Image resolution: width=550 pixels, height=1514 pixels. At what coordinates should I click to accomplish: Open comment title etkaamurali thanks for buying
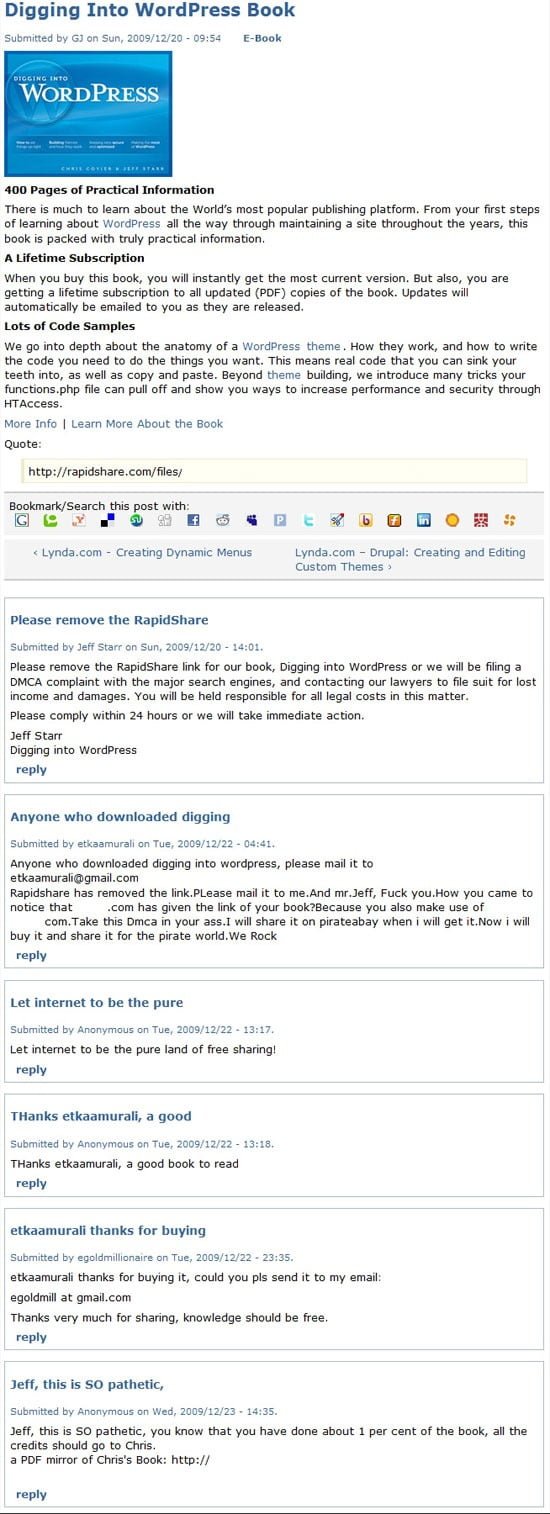(108, 1231)
